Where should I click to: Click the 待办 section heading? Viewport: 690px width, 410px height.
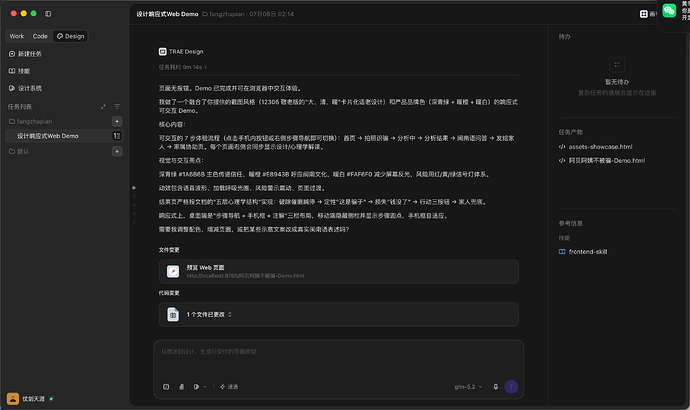pyautogui.click(x=565, y=37)
